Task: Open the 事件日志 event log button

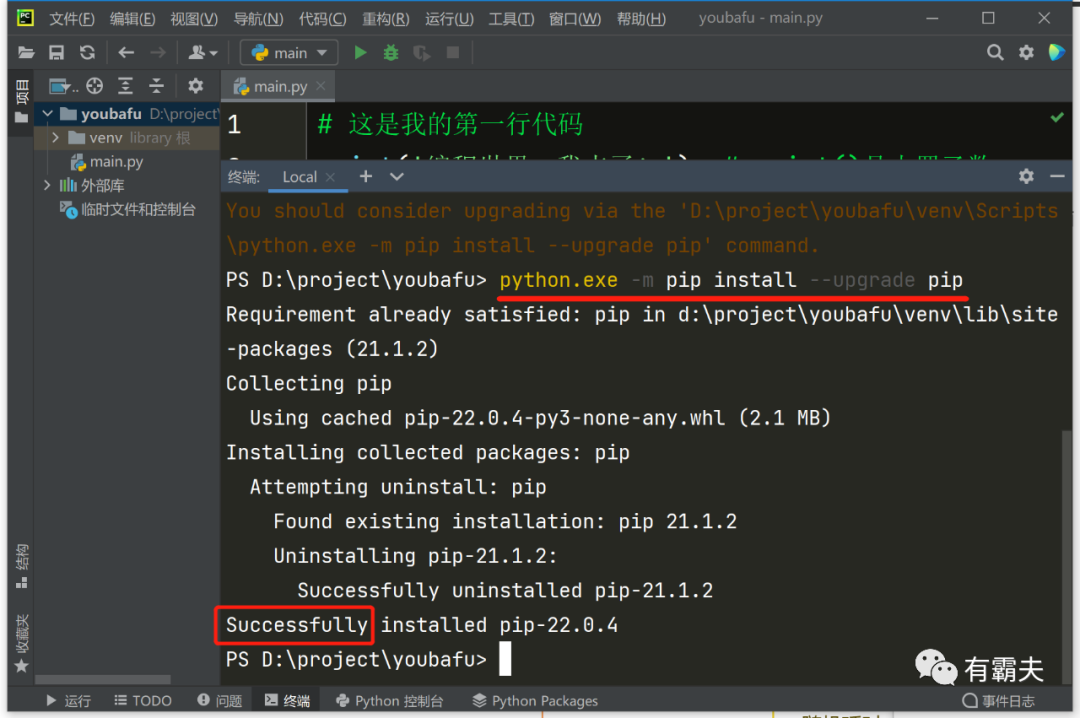Action: pyautogui.click(x=998, y=701)
